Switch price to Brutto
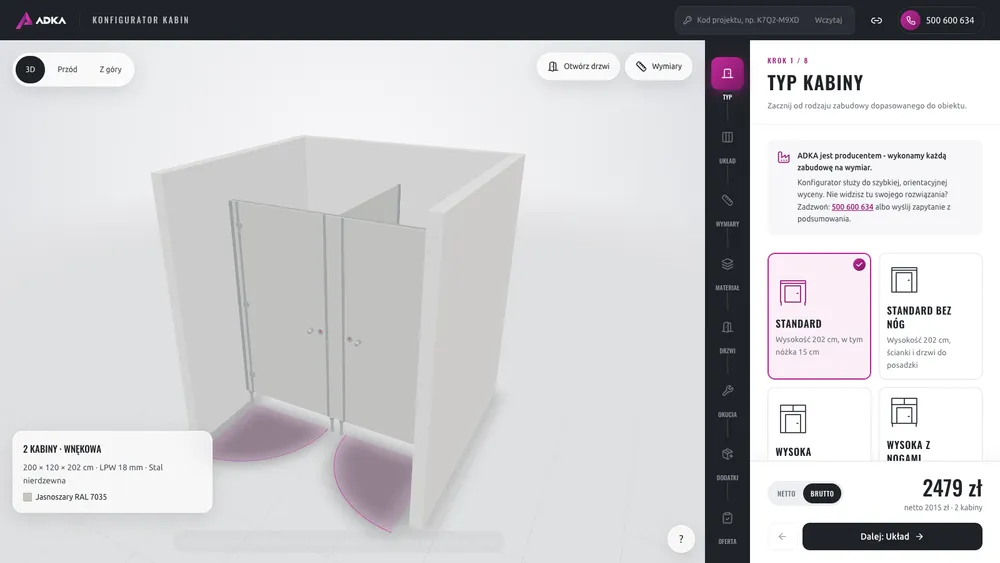This screenshot has height=563, width=1000. (821, 494)
